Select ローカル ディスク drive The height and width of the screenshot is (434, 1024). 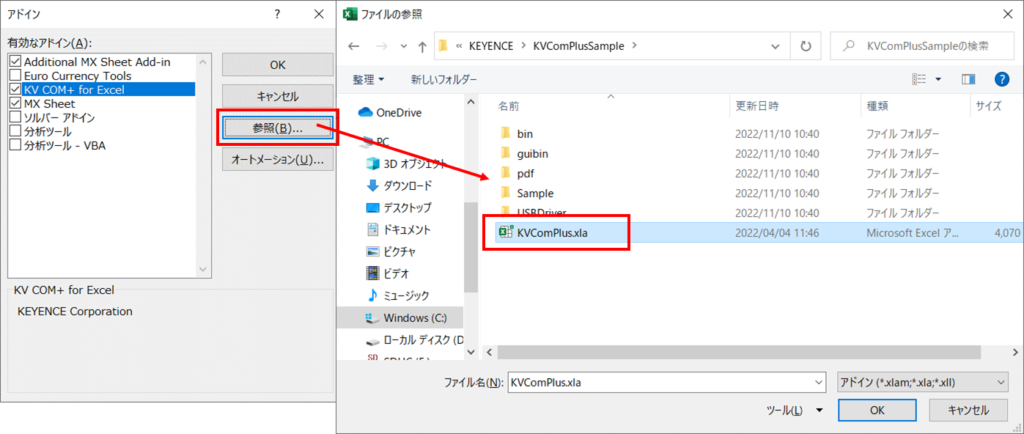pyautogui.click(x=414, y=340)
